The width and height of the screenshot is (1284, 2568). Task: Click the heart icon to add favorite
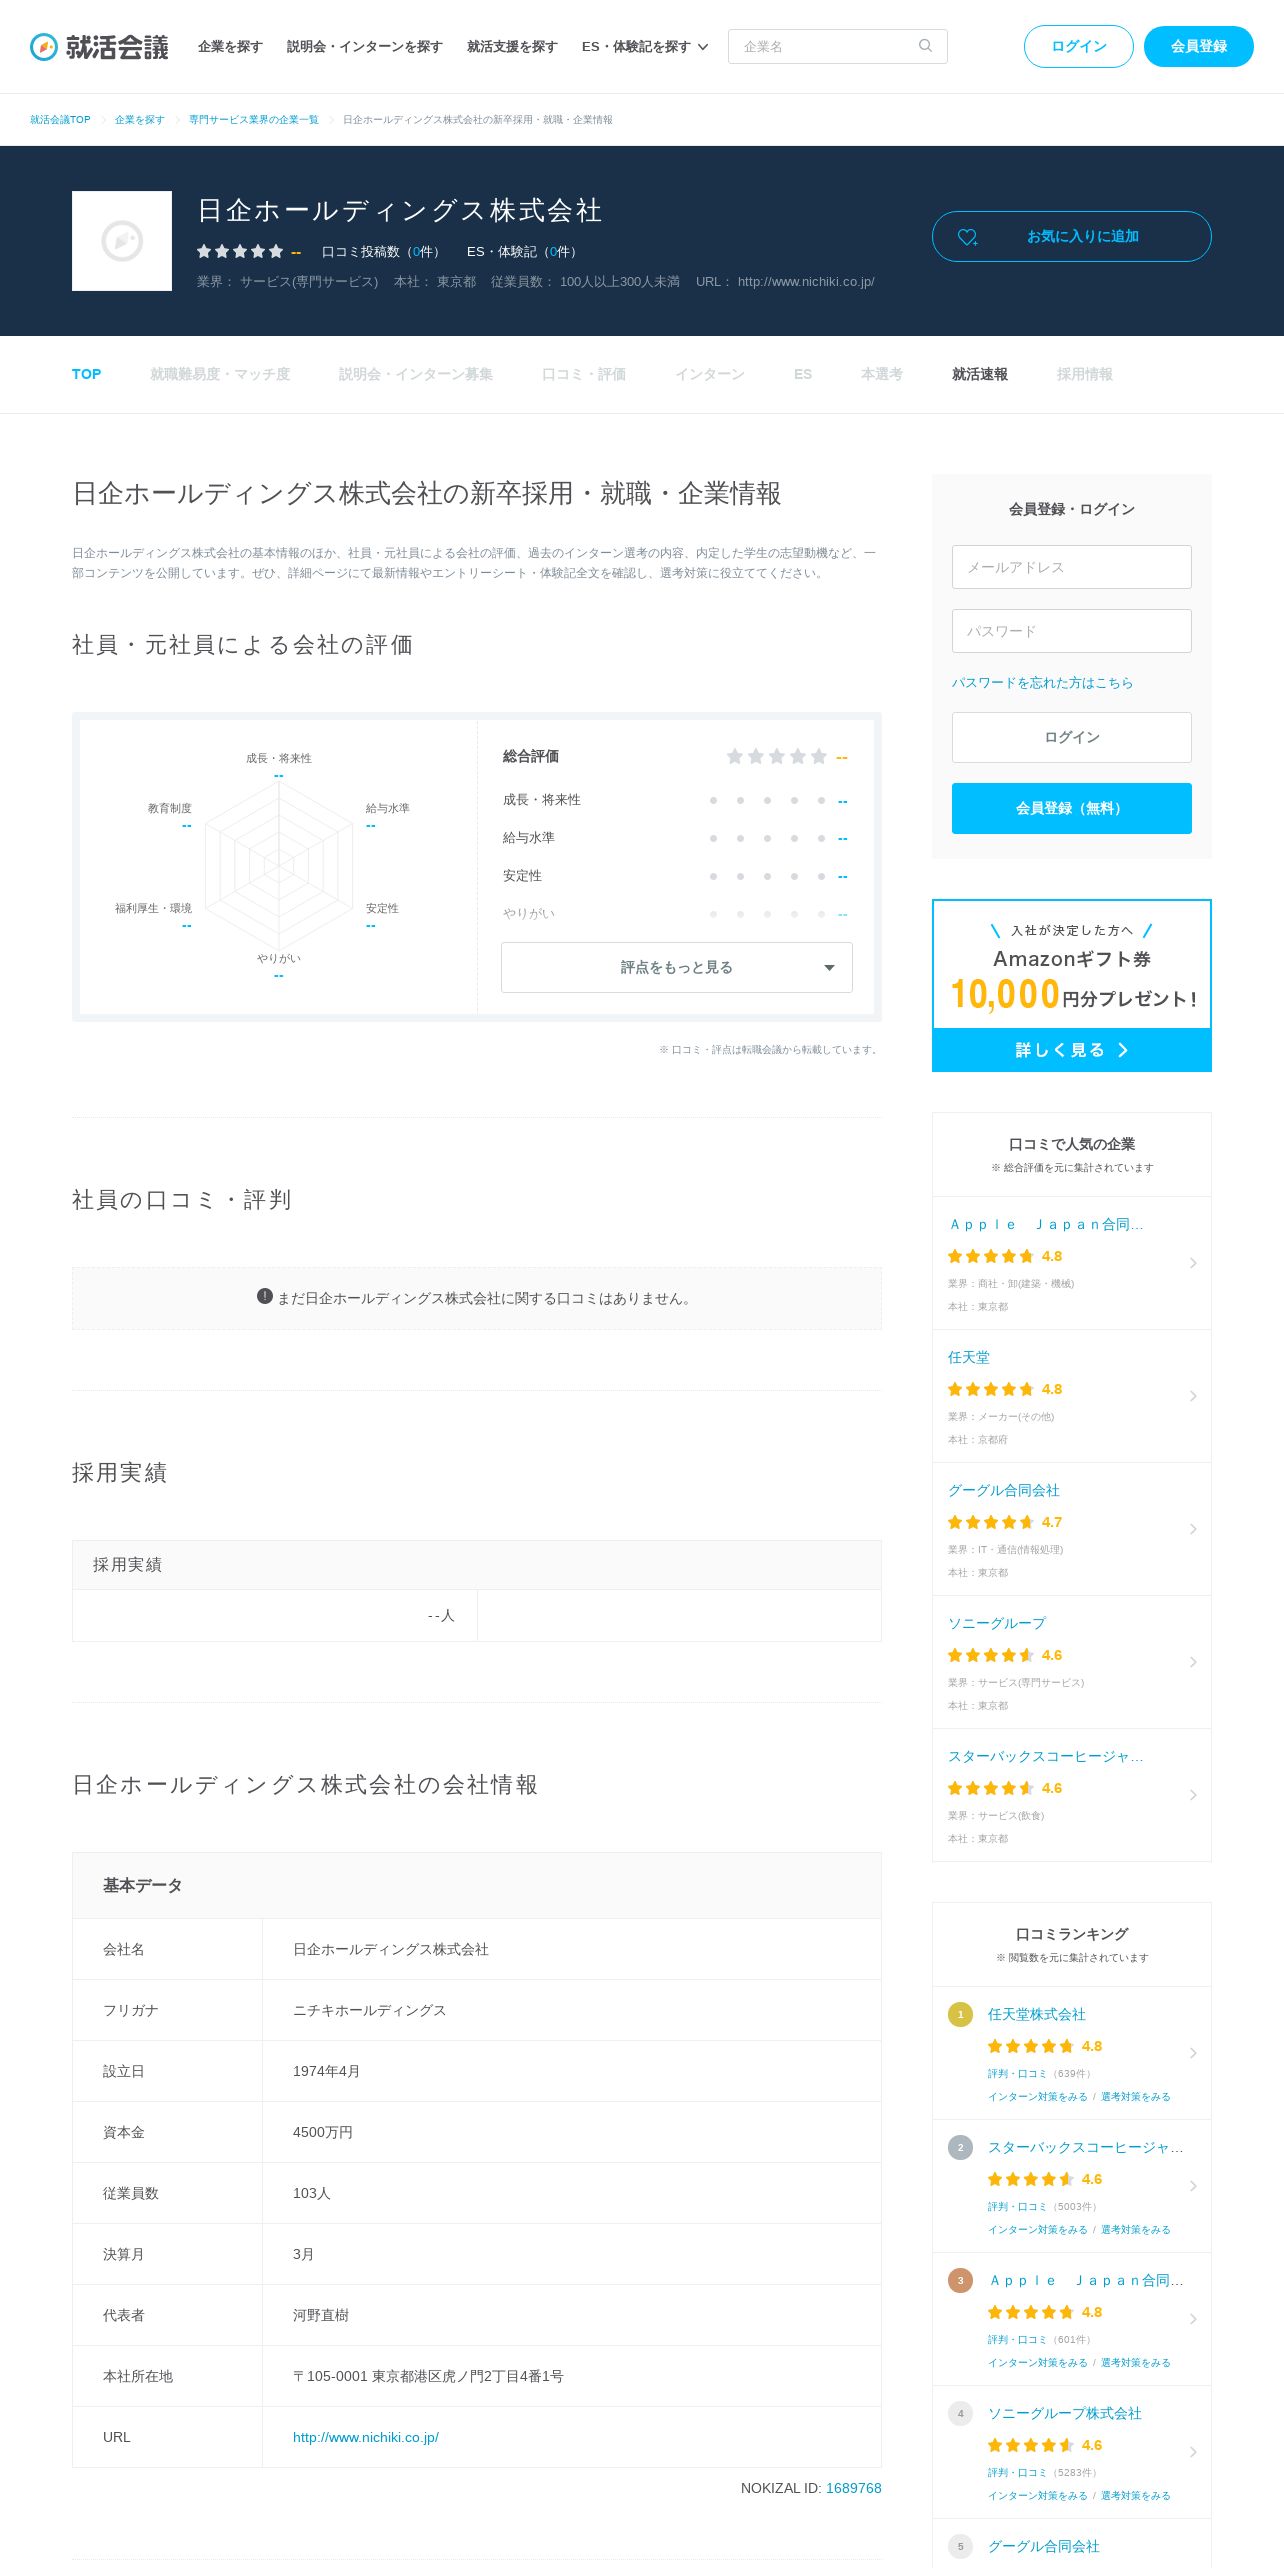pyautogui.click(x=967, y=237)
